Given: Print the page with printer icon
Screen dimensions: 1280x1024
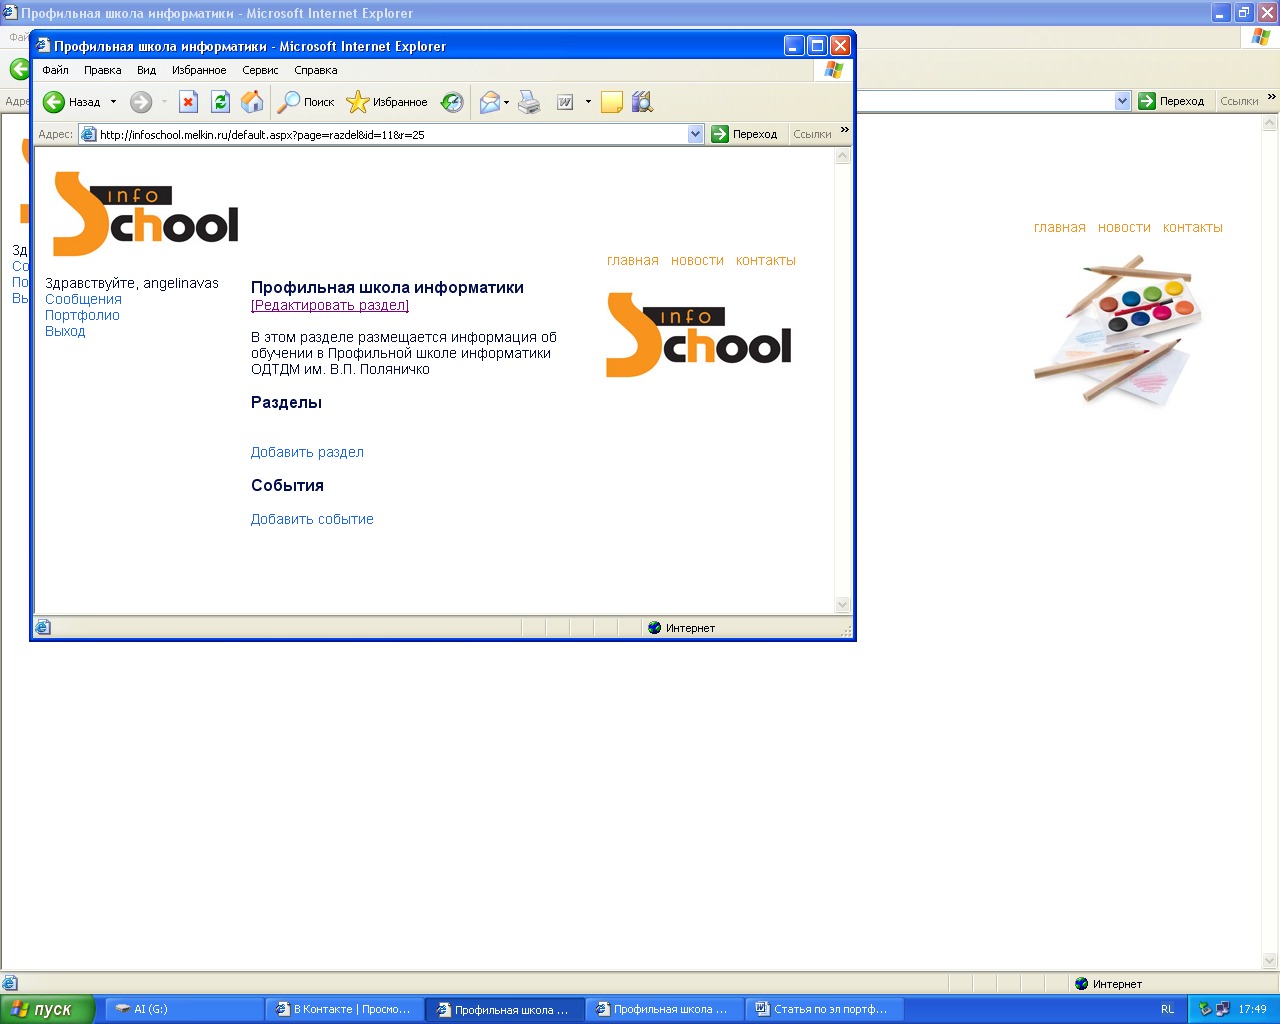Looking at the screenshot, I should point(529,102).
